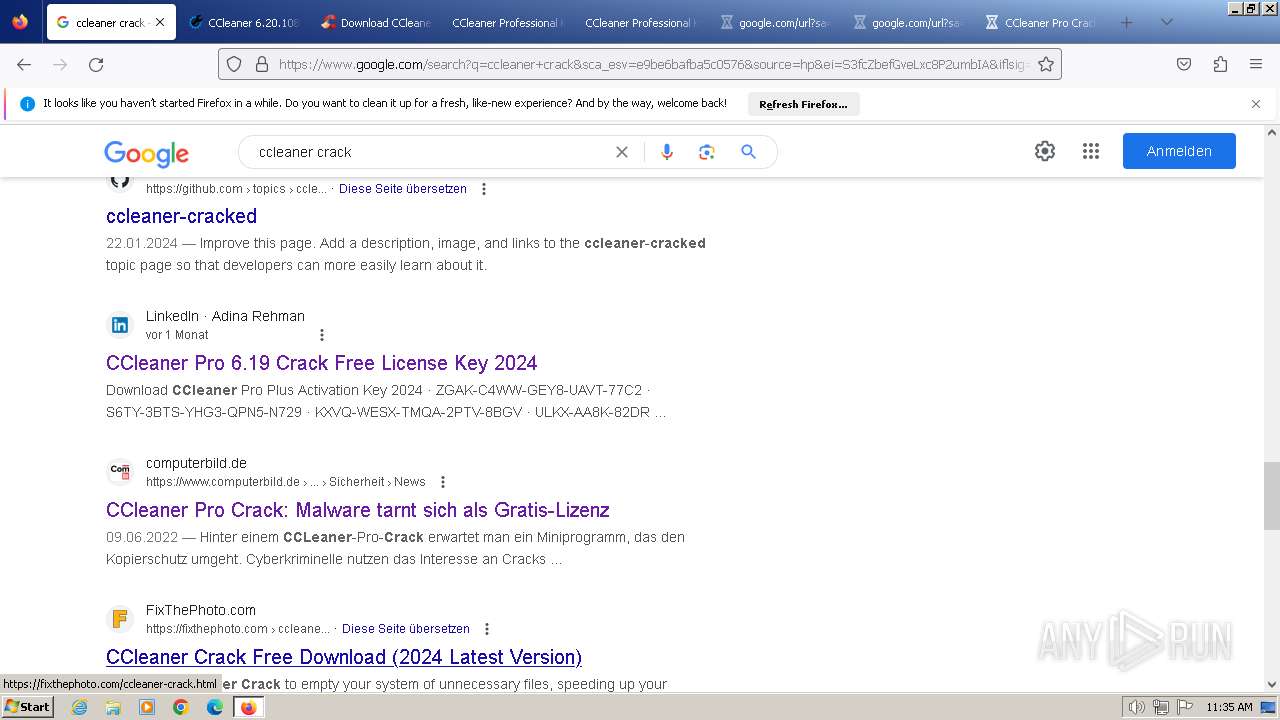Open CCleaner Crack Free Download result
This screenshot has width=1280, height=720.
343,657
